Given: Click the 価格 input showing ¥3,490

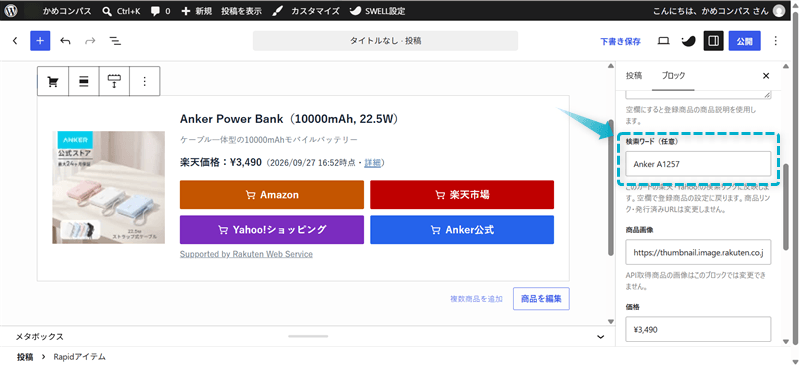Looking at the screenshot, I should pos(698,329).
